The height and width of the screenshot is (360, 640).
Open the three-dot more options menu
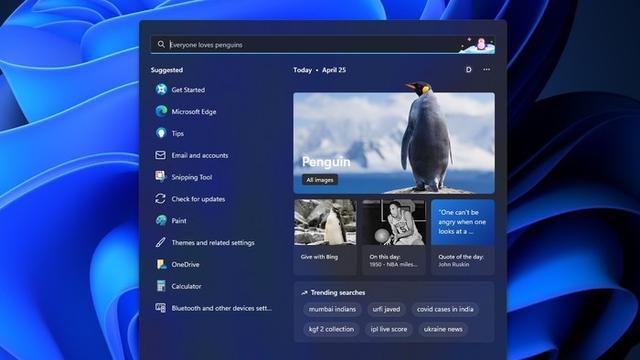click(487, 70)
